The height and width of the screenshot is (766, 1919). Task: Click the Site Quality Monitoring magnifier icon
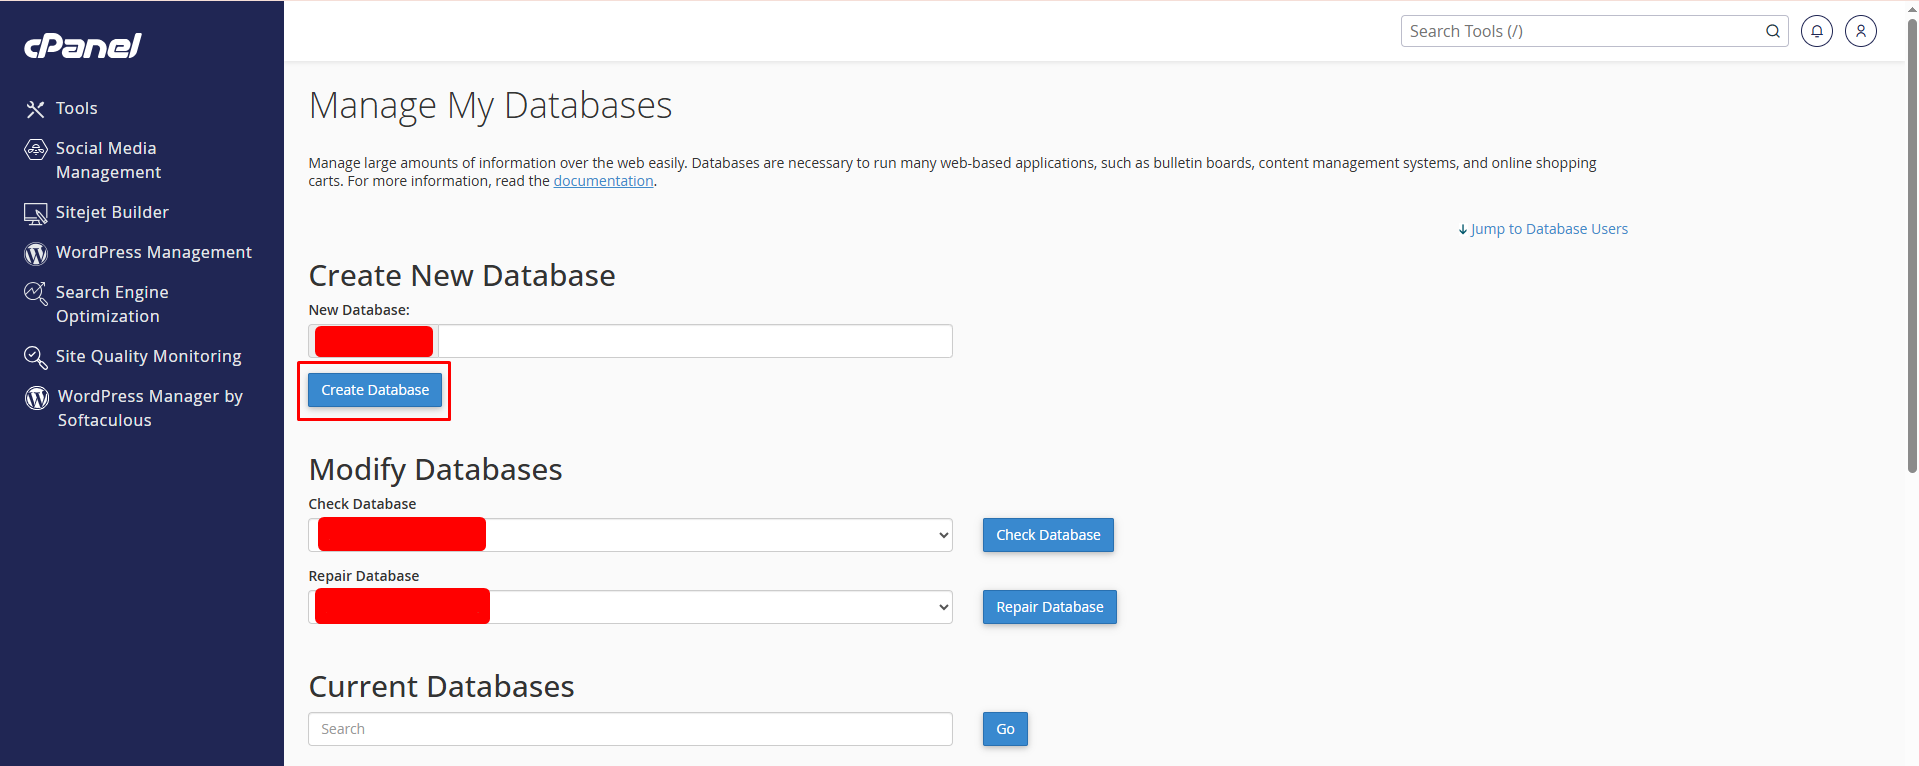[36, 357]
